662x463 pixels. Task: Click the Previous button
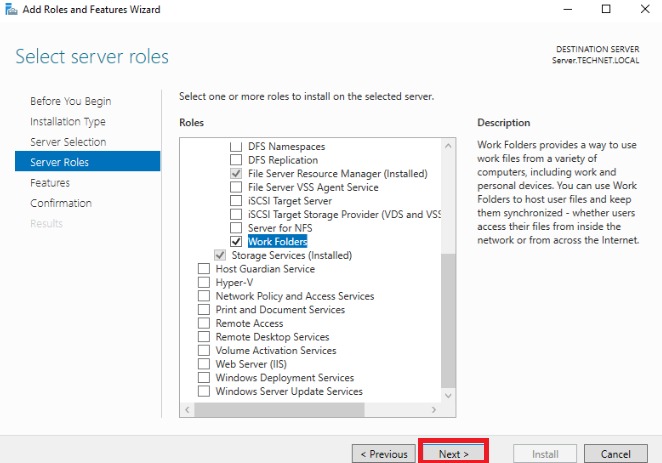click(384, 454)
